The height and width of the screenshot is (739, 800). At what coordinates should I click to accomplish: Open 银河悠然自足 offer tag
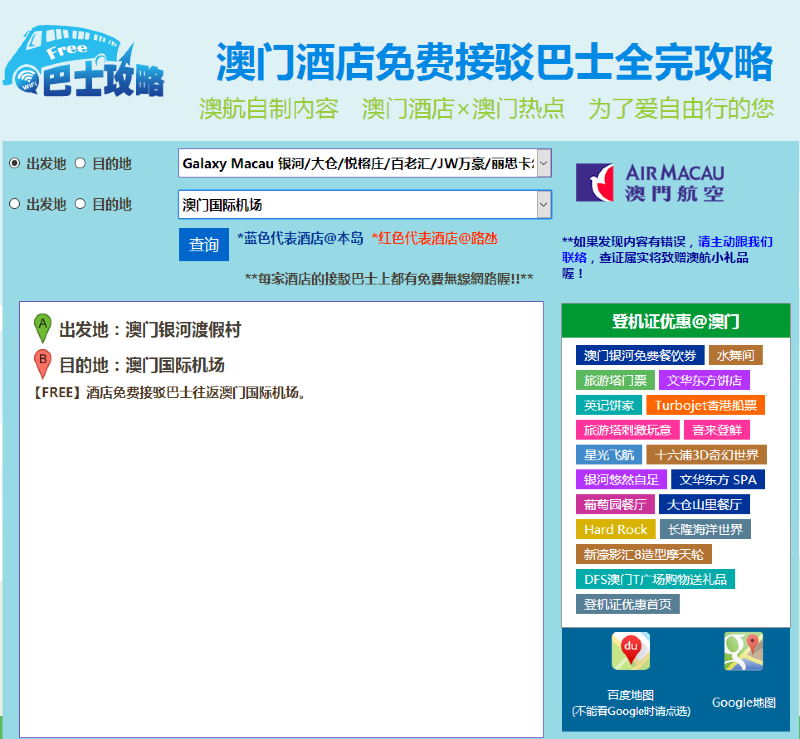pos(621,480)
